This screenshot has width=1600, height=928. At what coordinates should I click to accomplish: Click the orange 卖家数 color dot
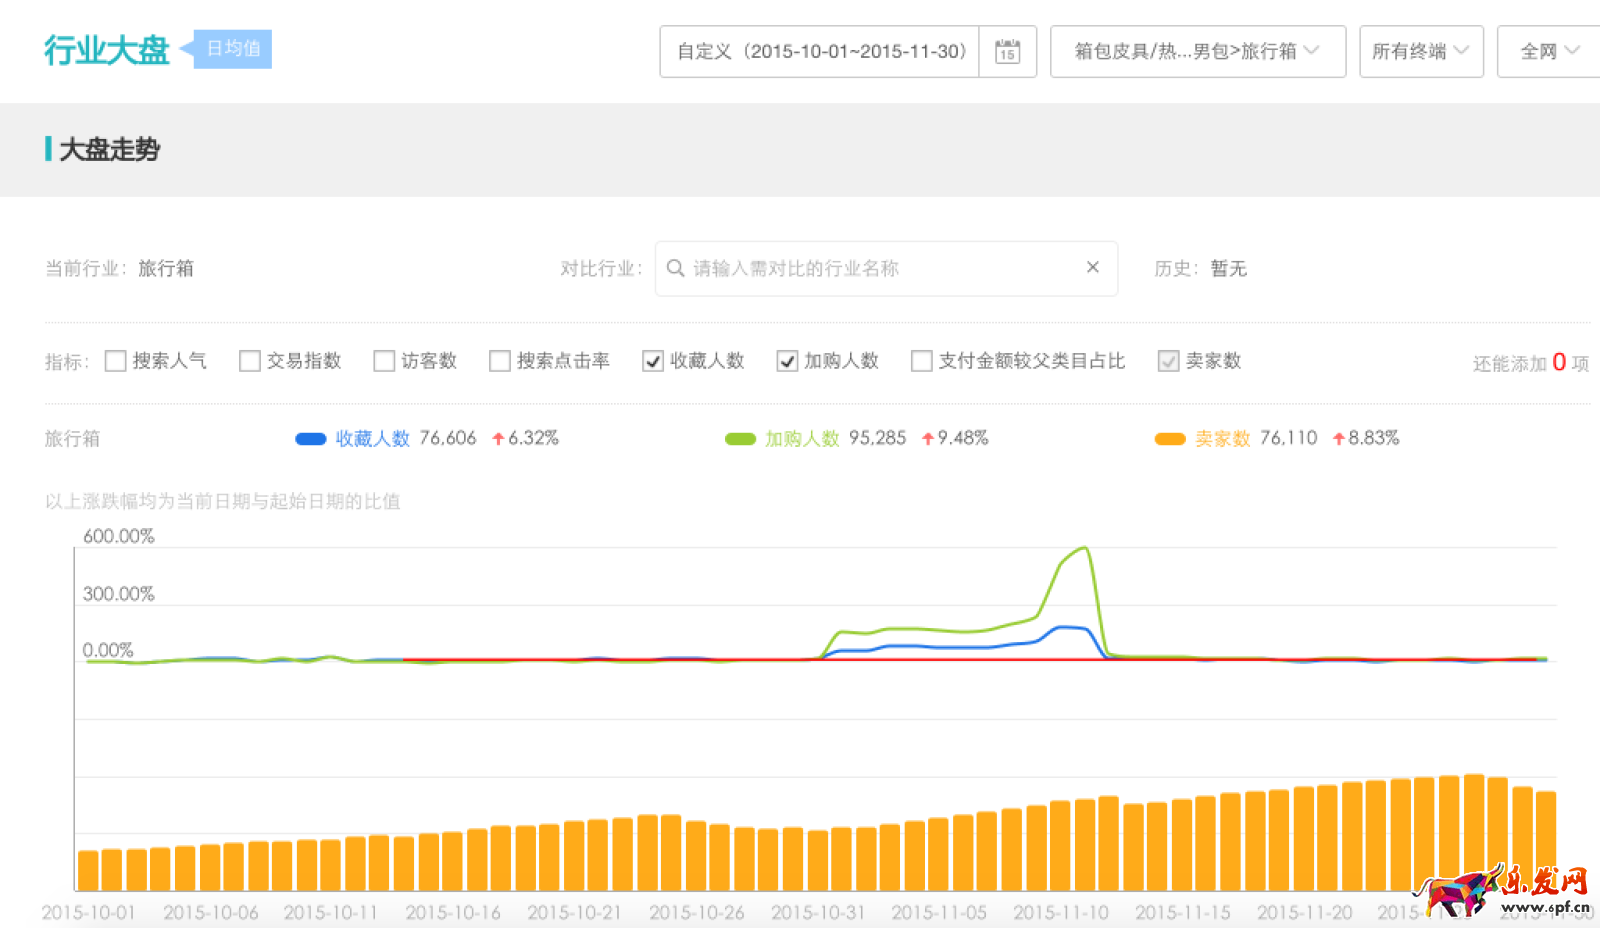[x=1170, y=438]
